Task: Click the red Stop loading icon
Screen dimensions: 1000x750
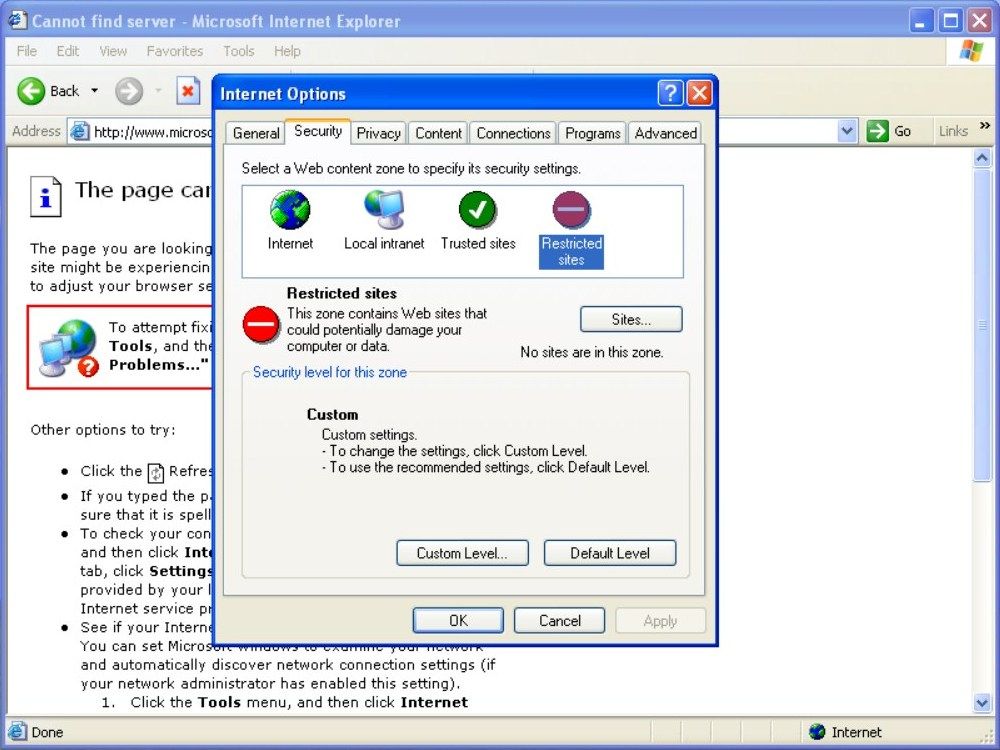Action: point(188,91)
